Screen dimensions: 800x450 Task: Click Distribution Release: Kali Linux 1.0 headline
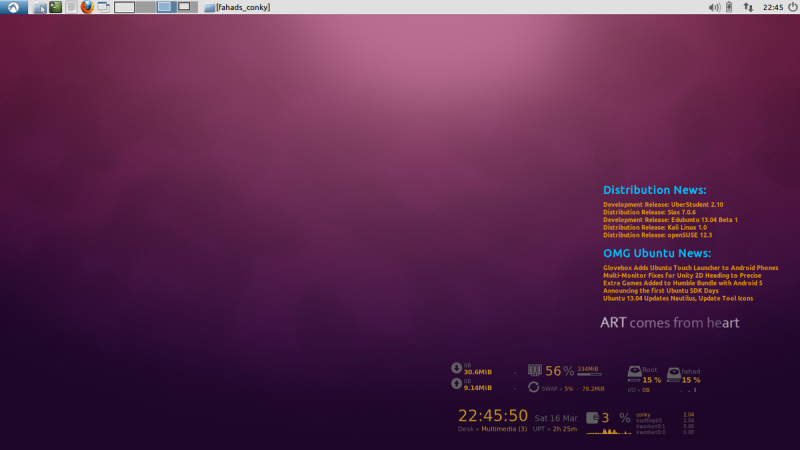click(655, 228)
